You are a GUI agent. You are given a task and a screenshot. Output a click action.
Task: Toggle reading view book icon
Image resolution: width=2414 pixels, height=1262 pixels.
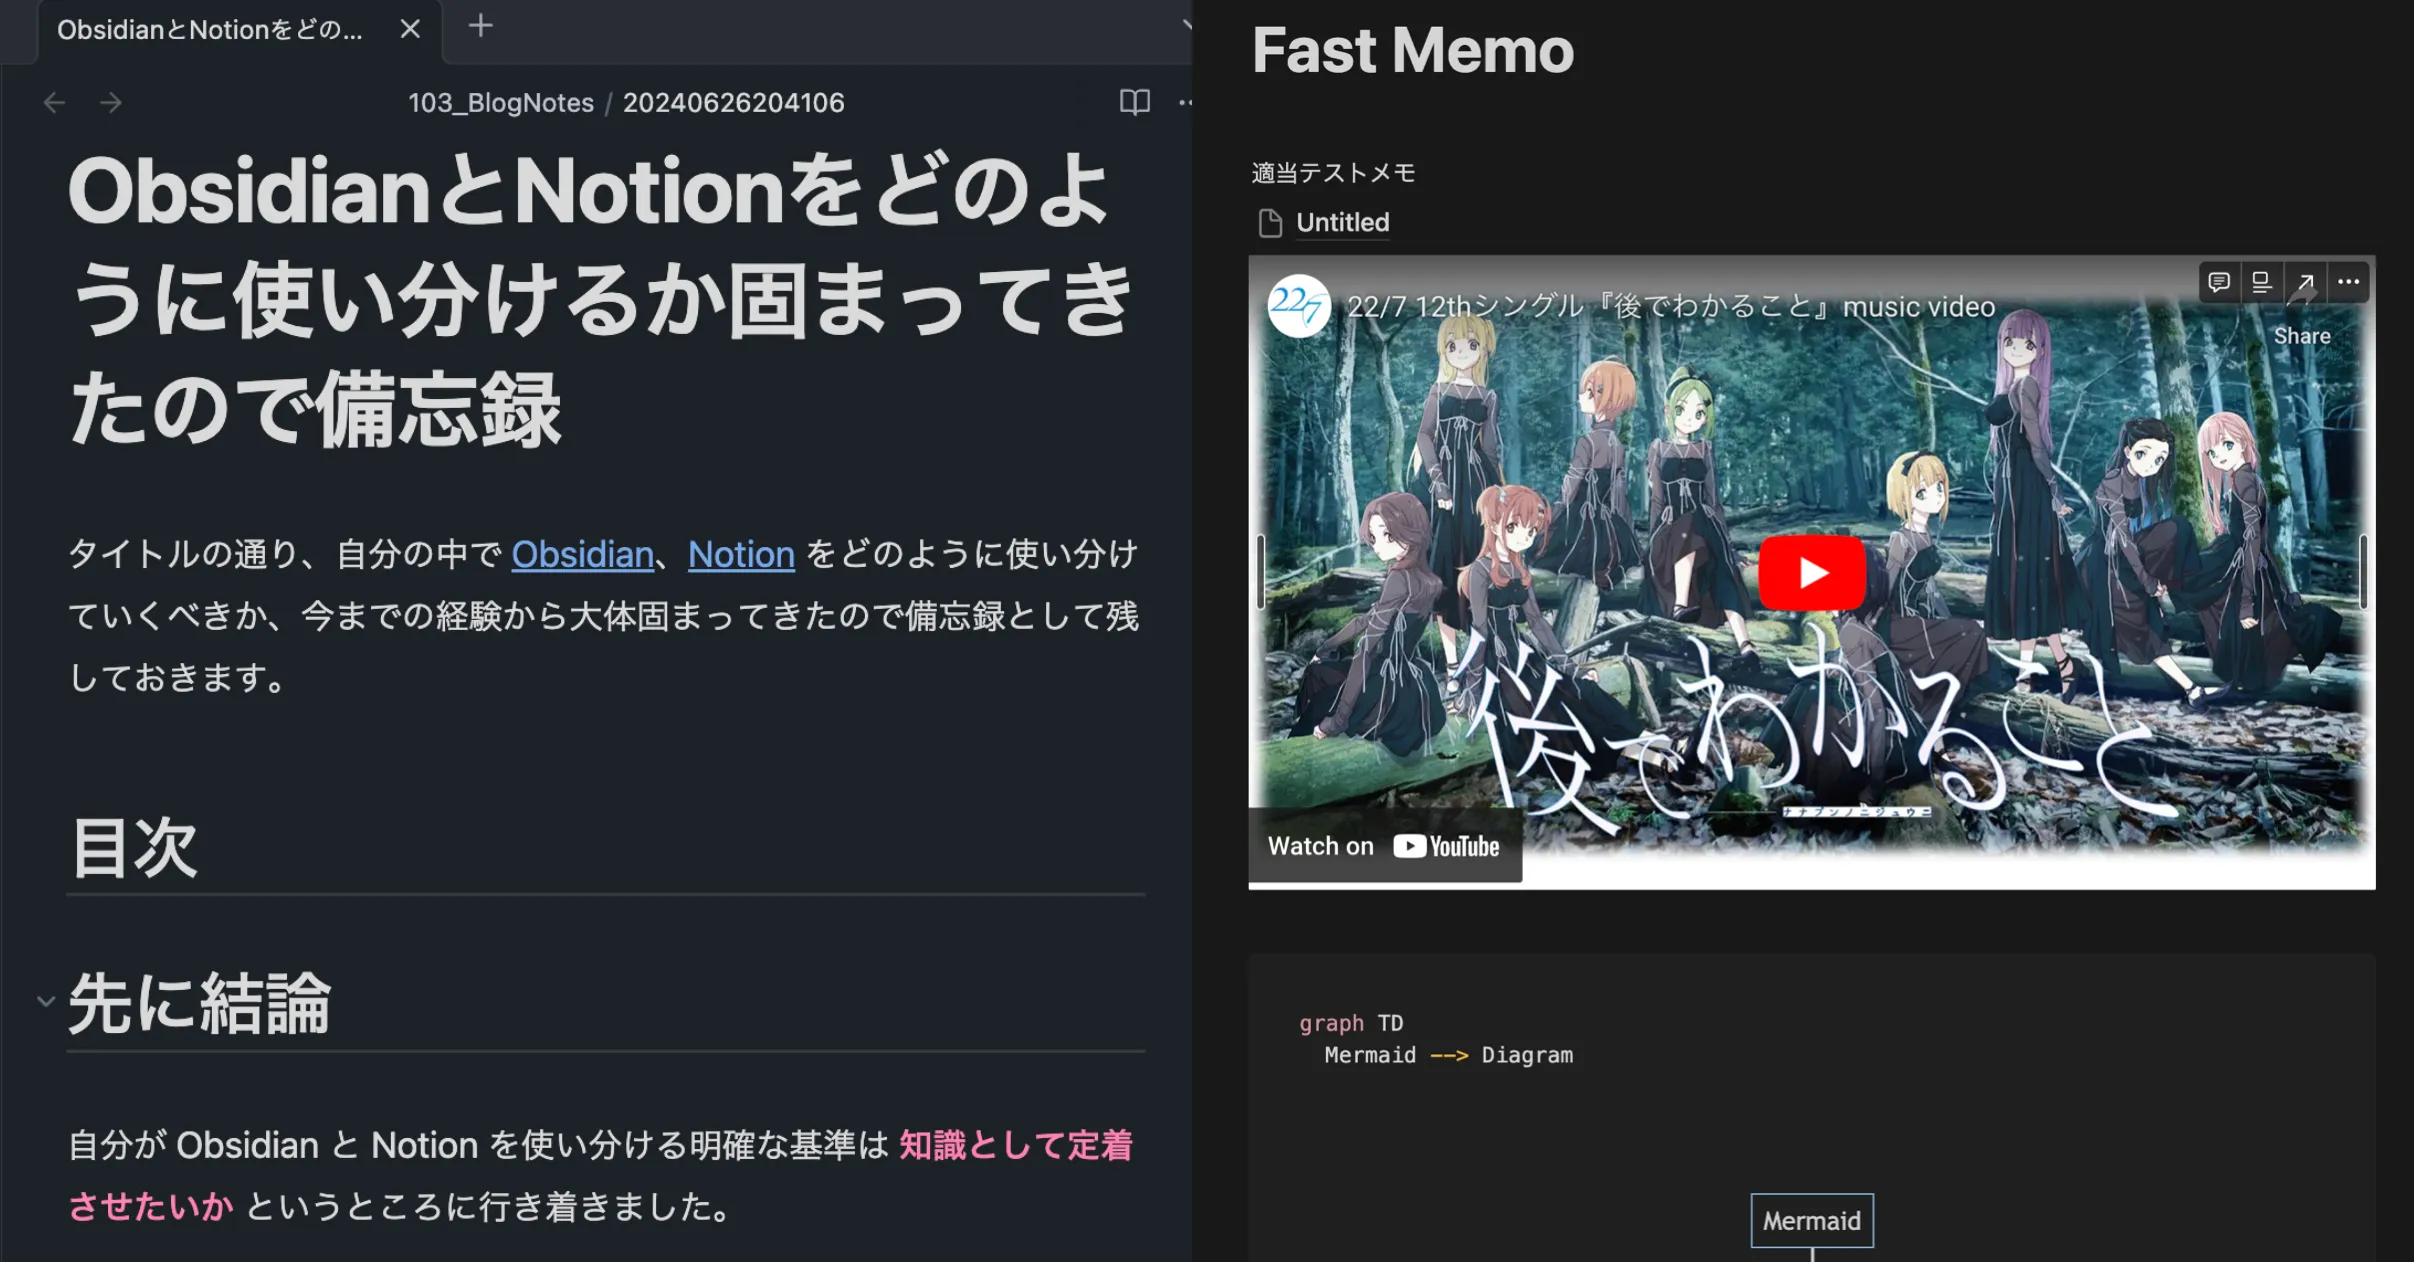tap(1135, 102)
